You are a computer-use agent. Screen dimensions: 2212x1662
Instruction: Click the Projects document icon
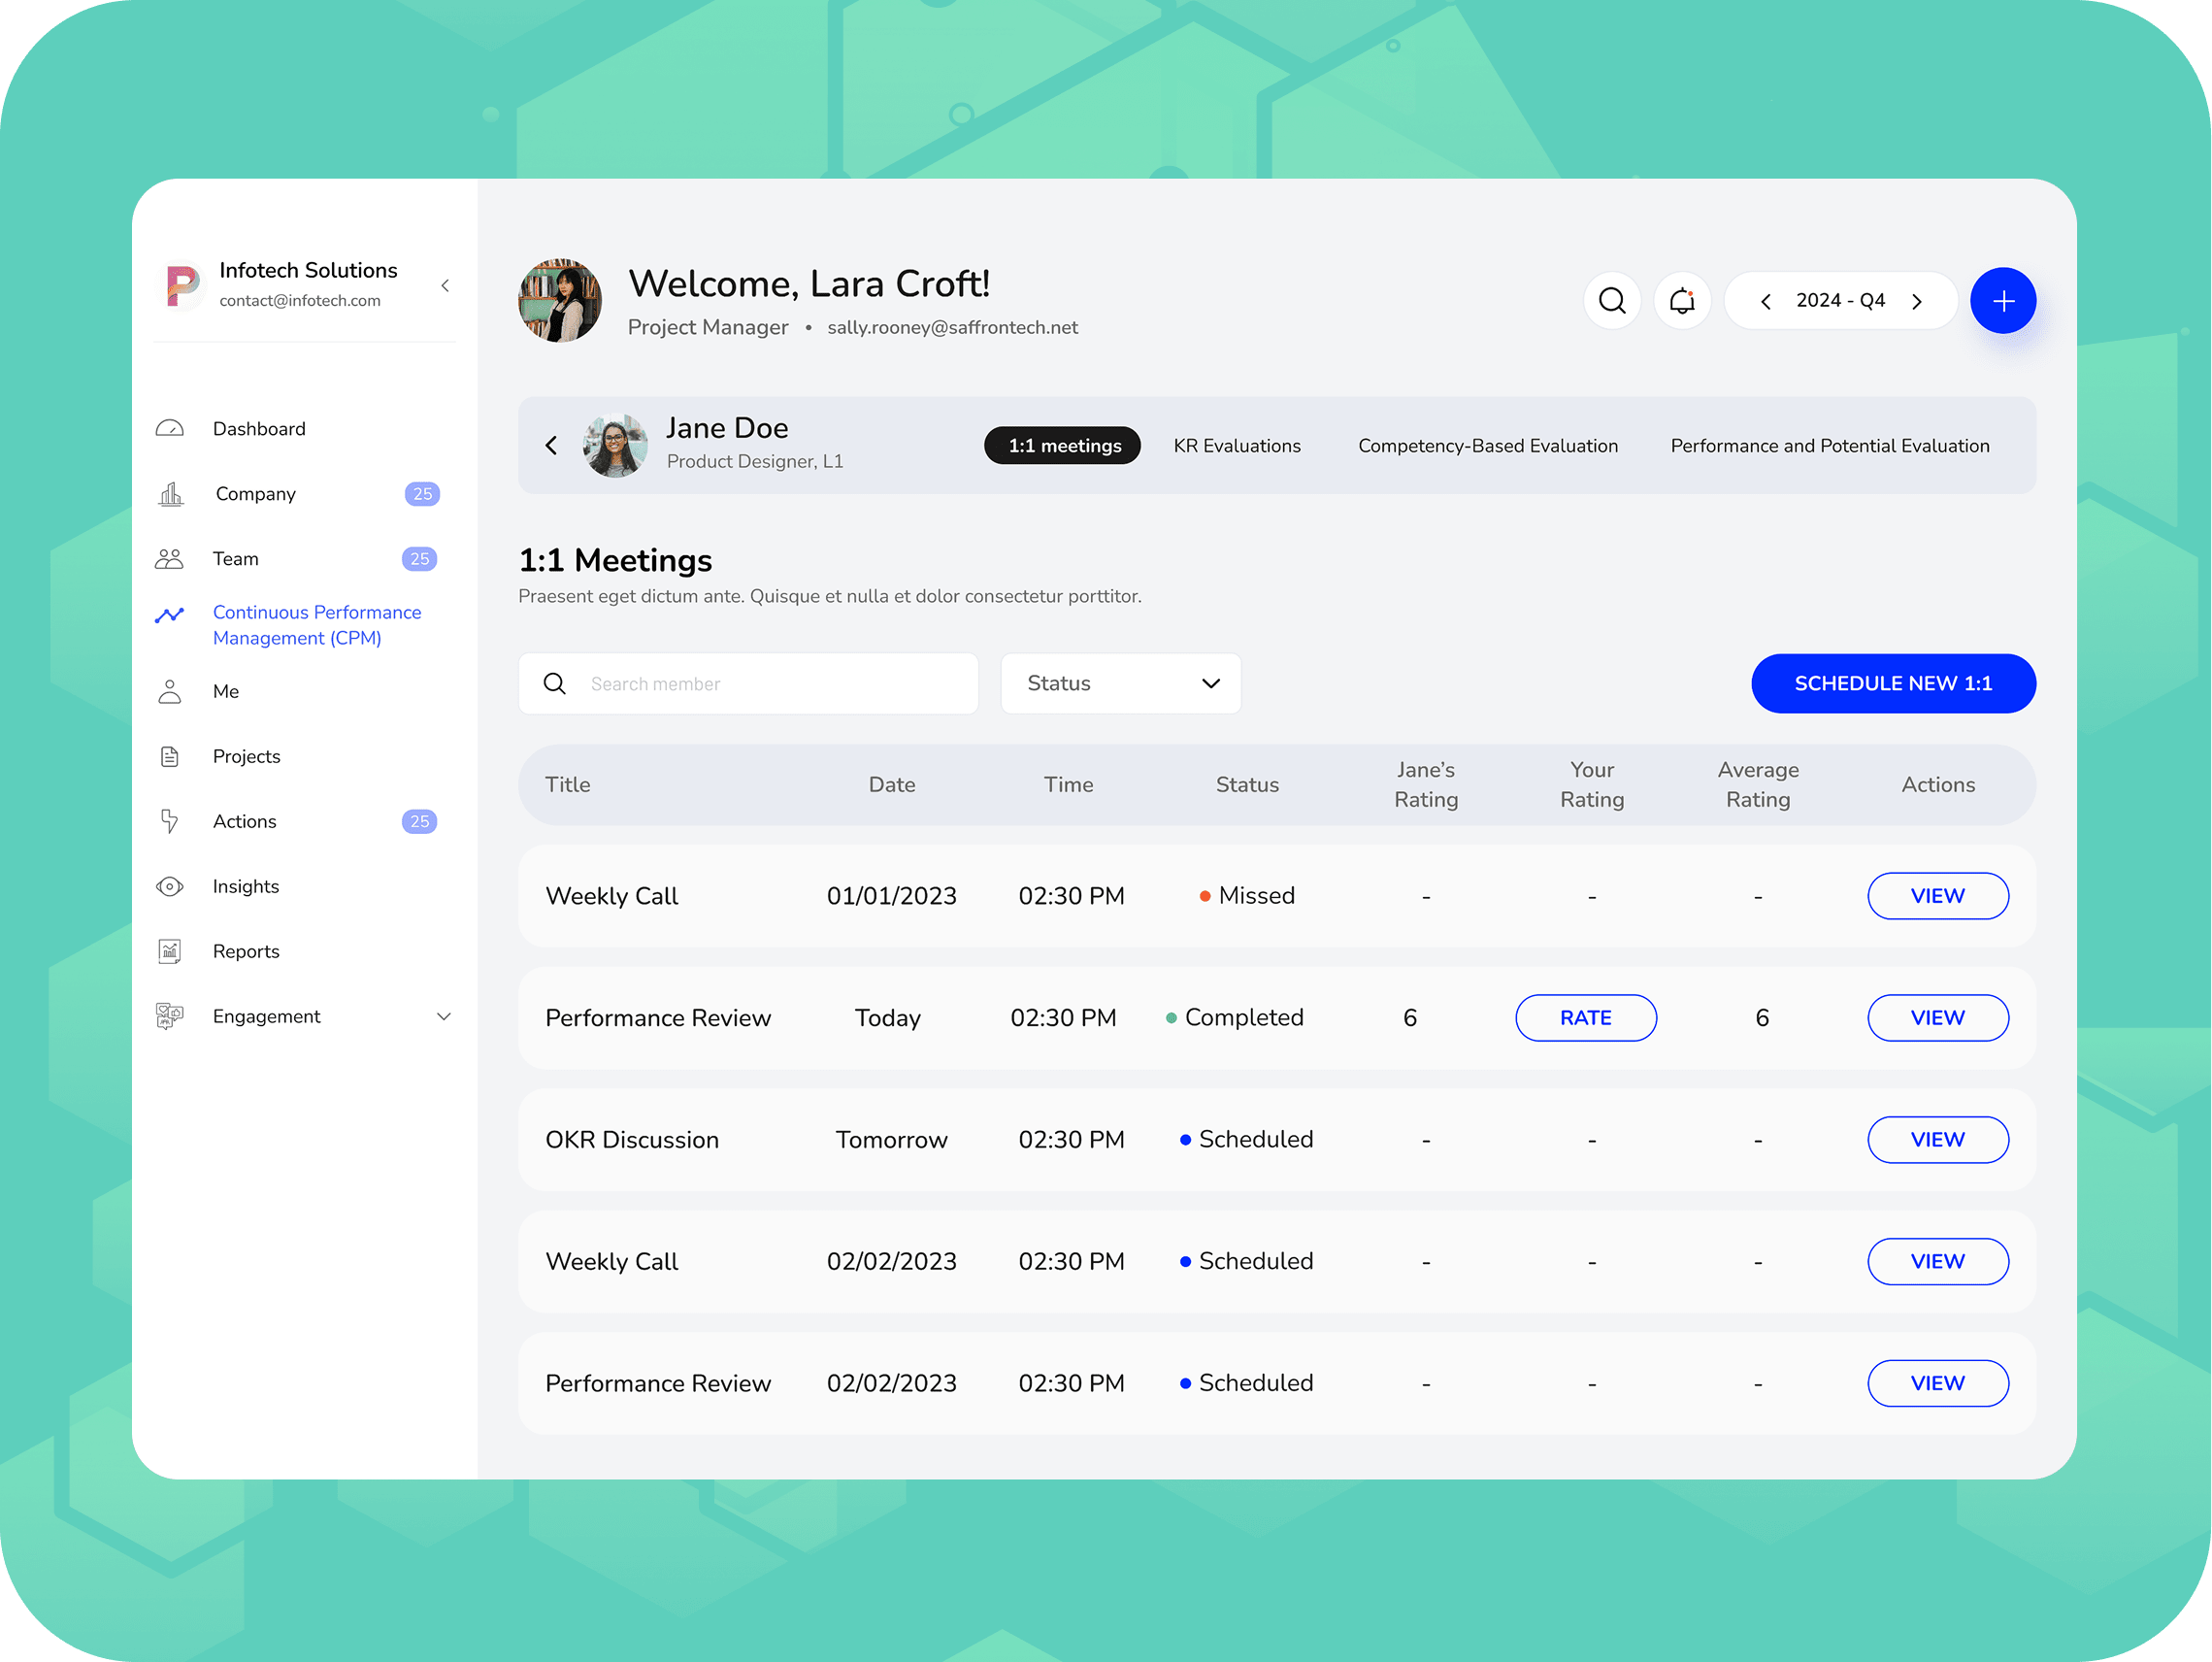pos(170,756)
